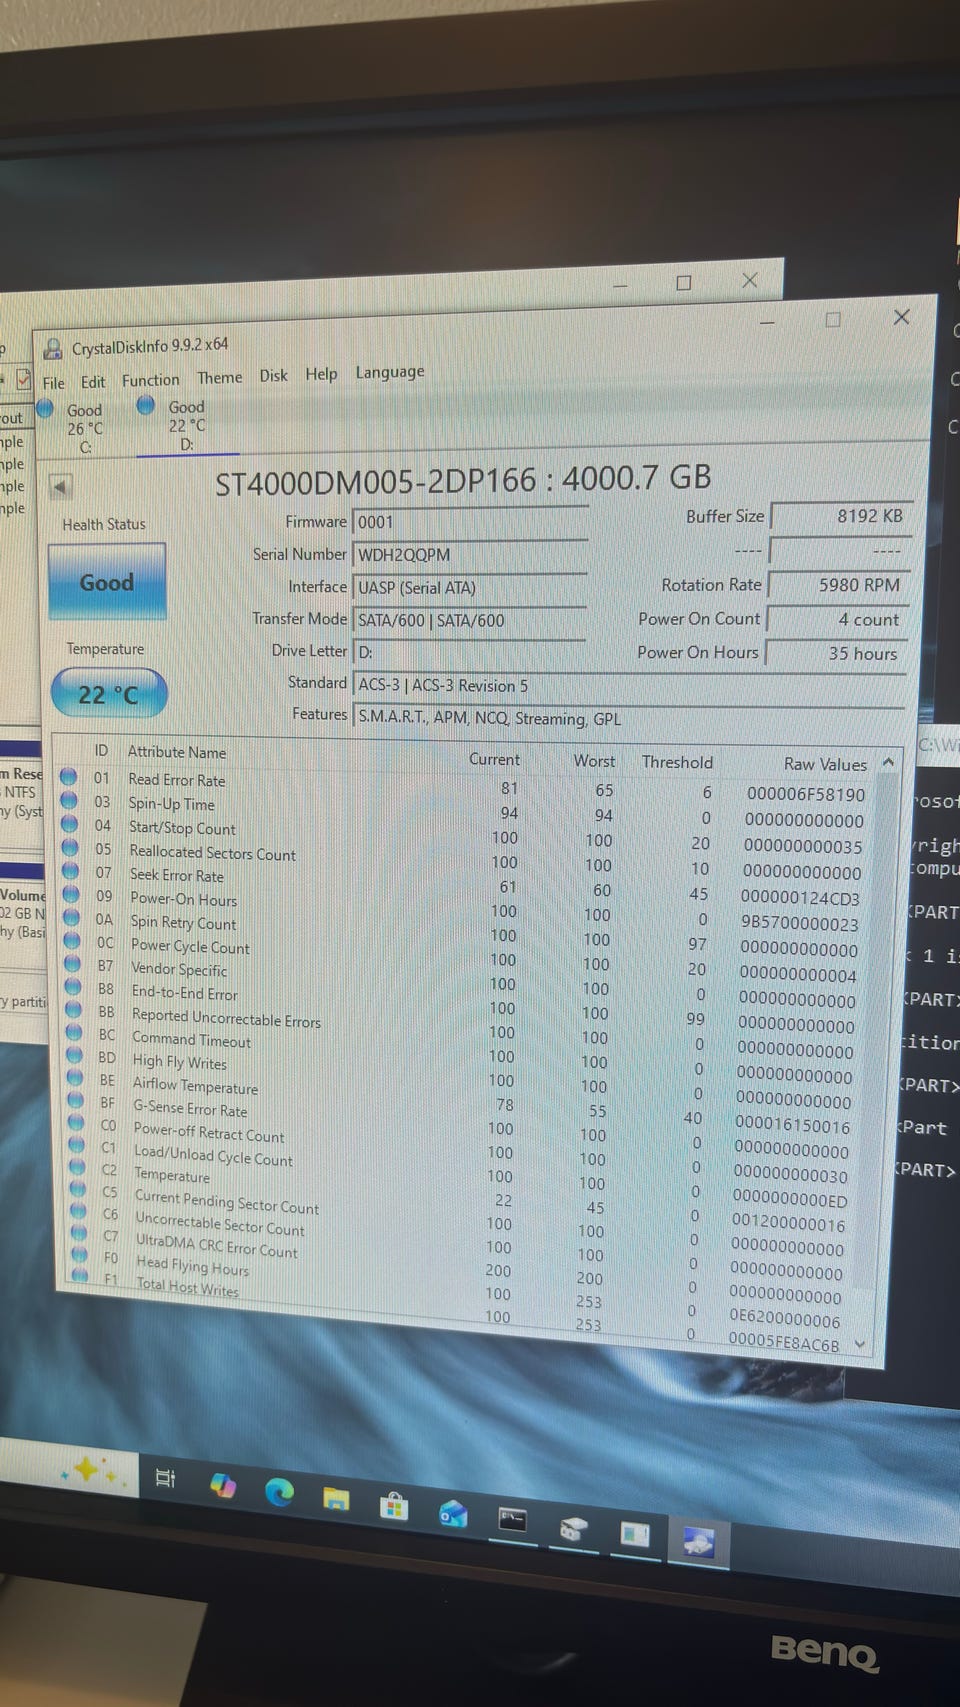Click the blue status circle for disk C:
960x1707 pixels.
click(45, 408)
